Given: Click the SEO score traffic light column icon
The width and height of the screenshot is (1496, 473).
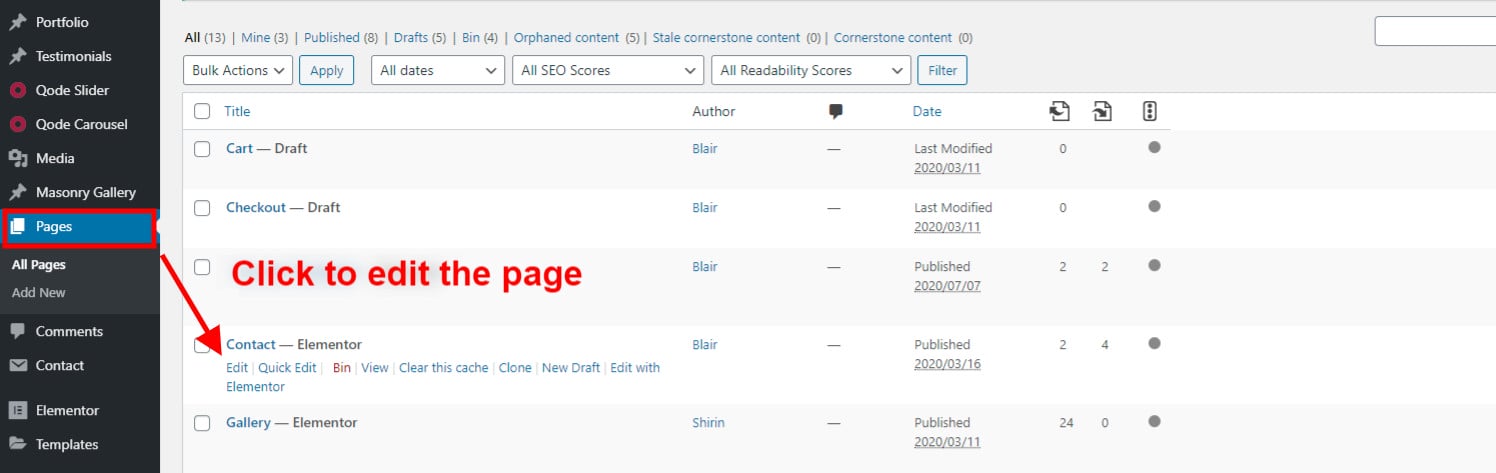Looking at the screenshot, I should point(1150,111).
